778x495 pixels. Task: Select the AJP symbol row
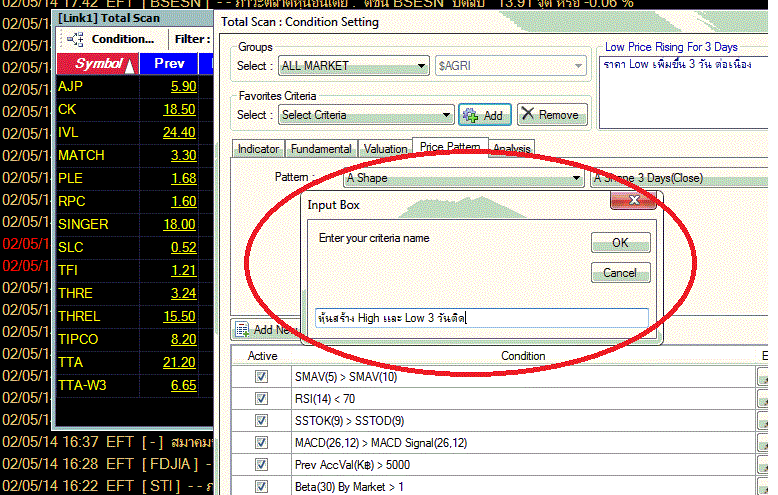70,86
